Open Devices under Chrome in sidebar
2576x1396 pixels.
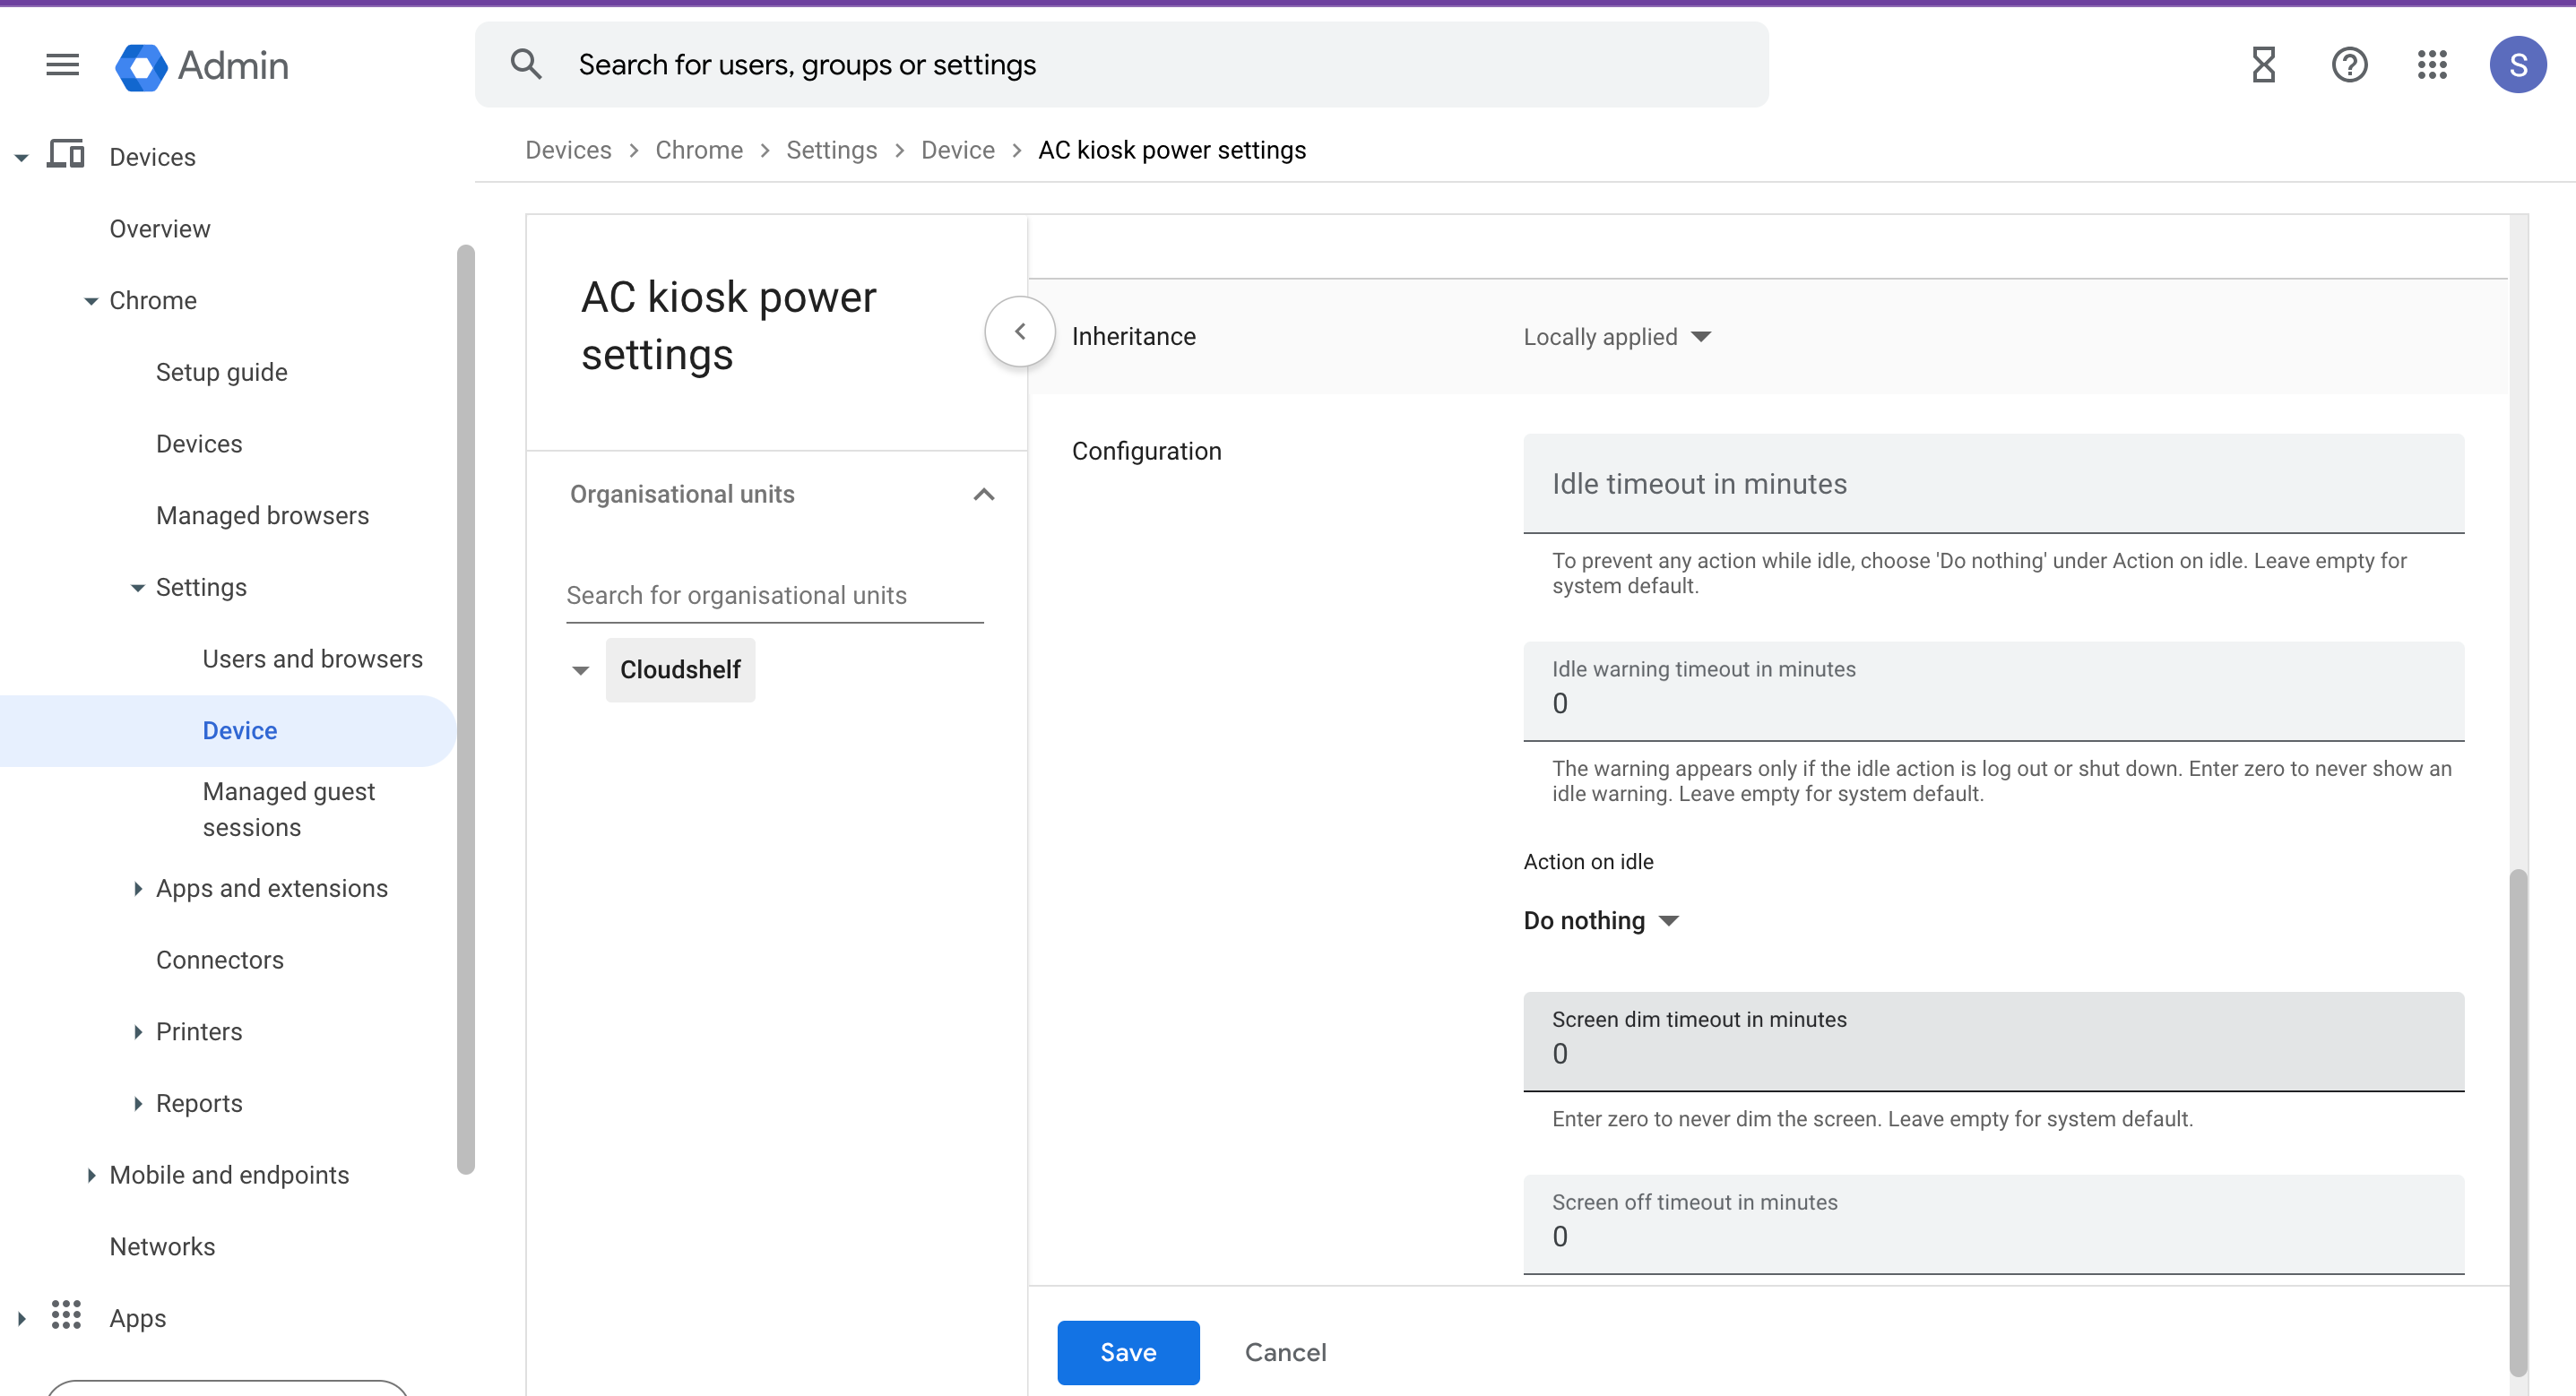point(199,444)
